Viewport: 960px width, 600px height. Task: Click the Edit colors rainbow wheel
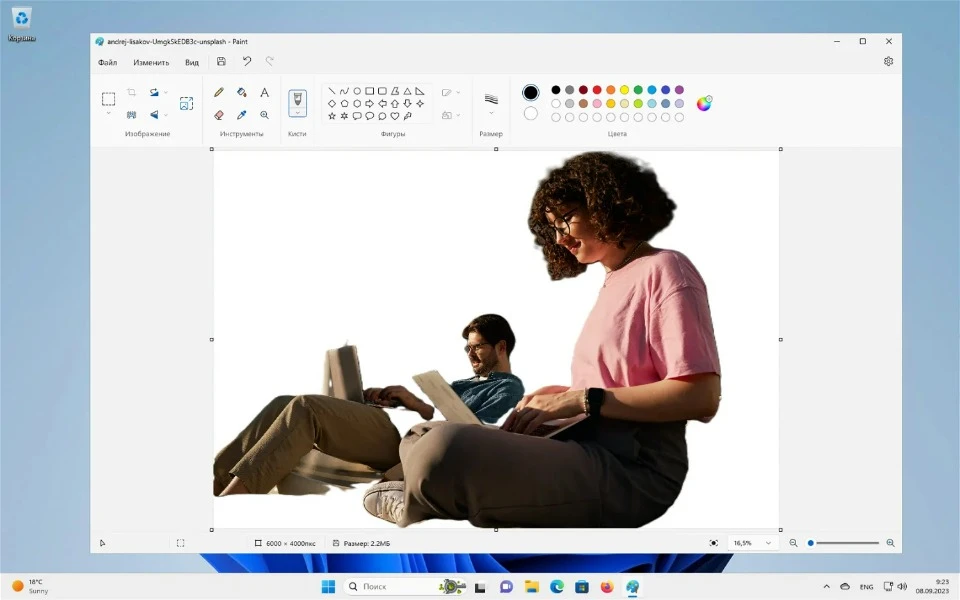704,103
